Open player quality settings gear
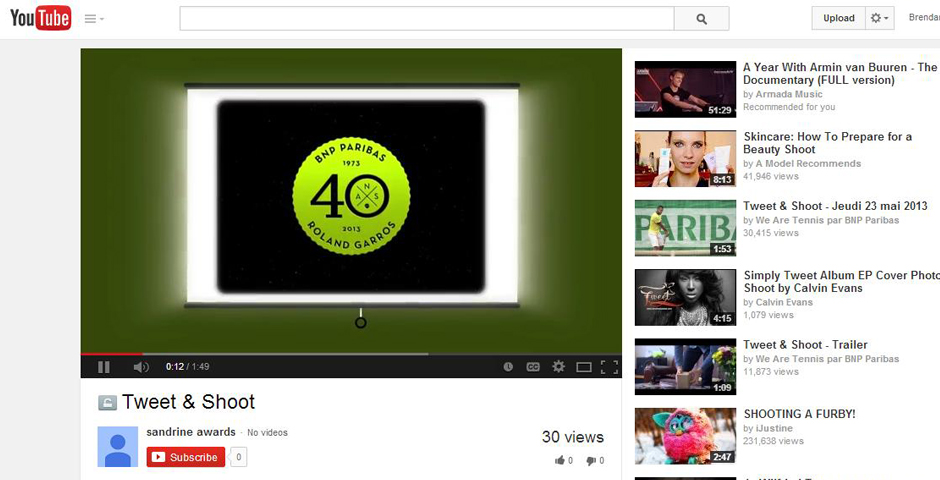 point(559,366)
